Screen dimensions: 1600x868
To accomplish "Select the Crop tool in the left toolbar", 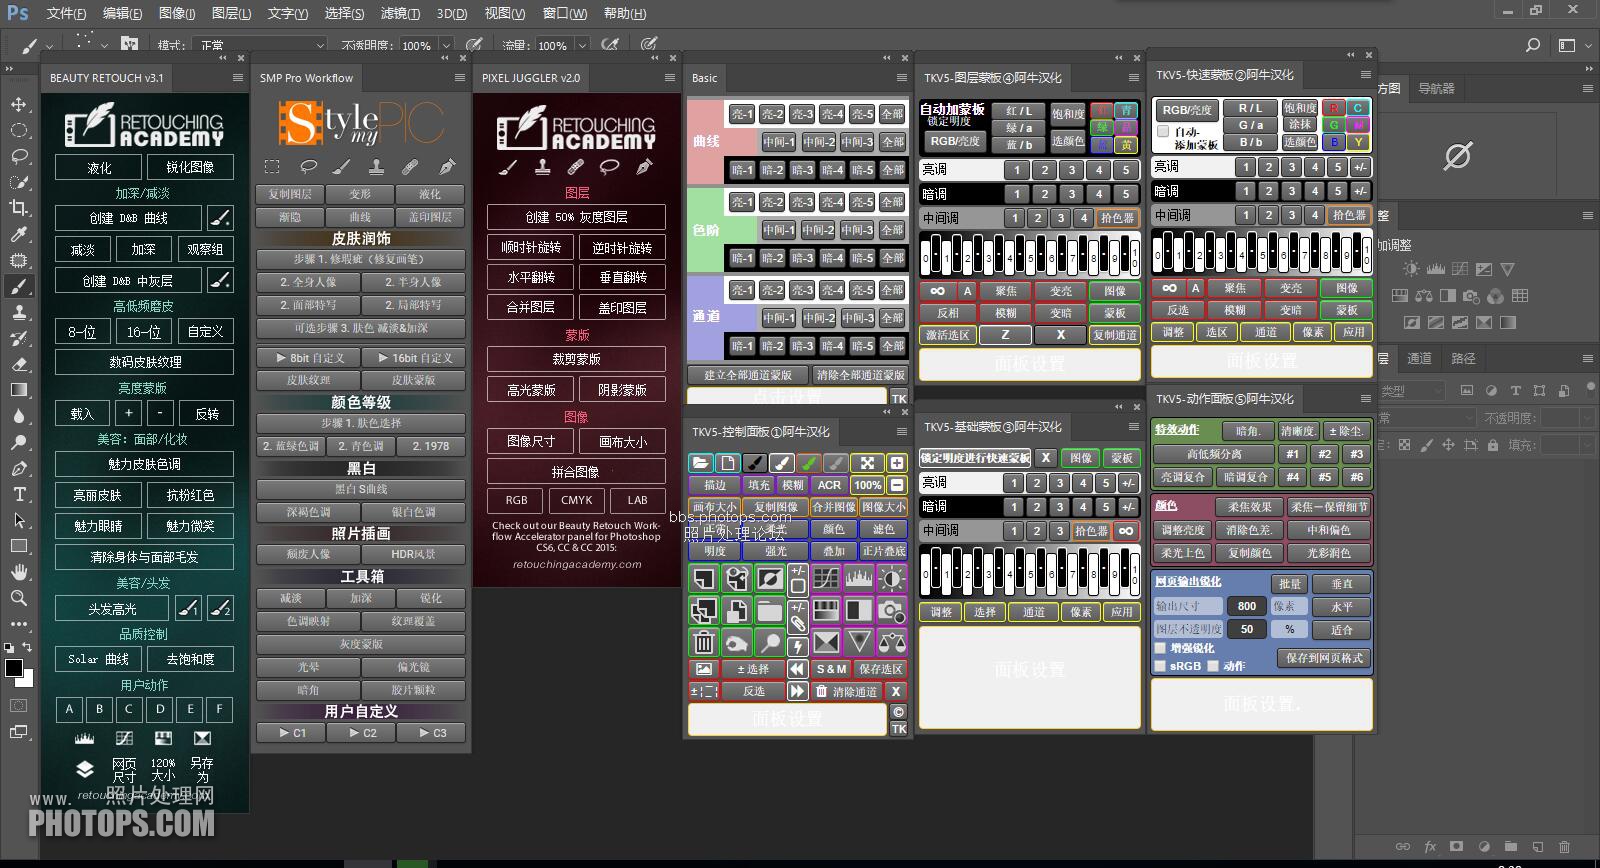I will [x=19, y=208].
